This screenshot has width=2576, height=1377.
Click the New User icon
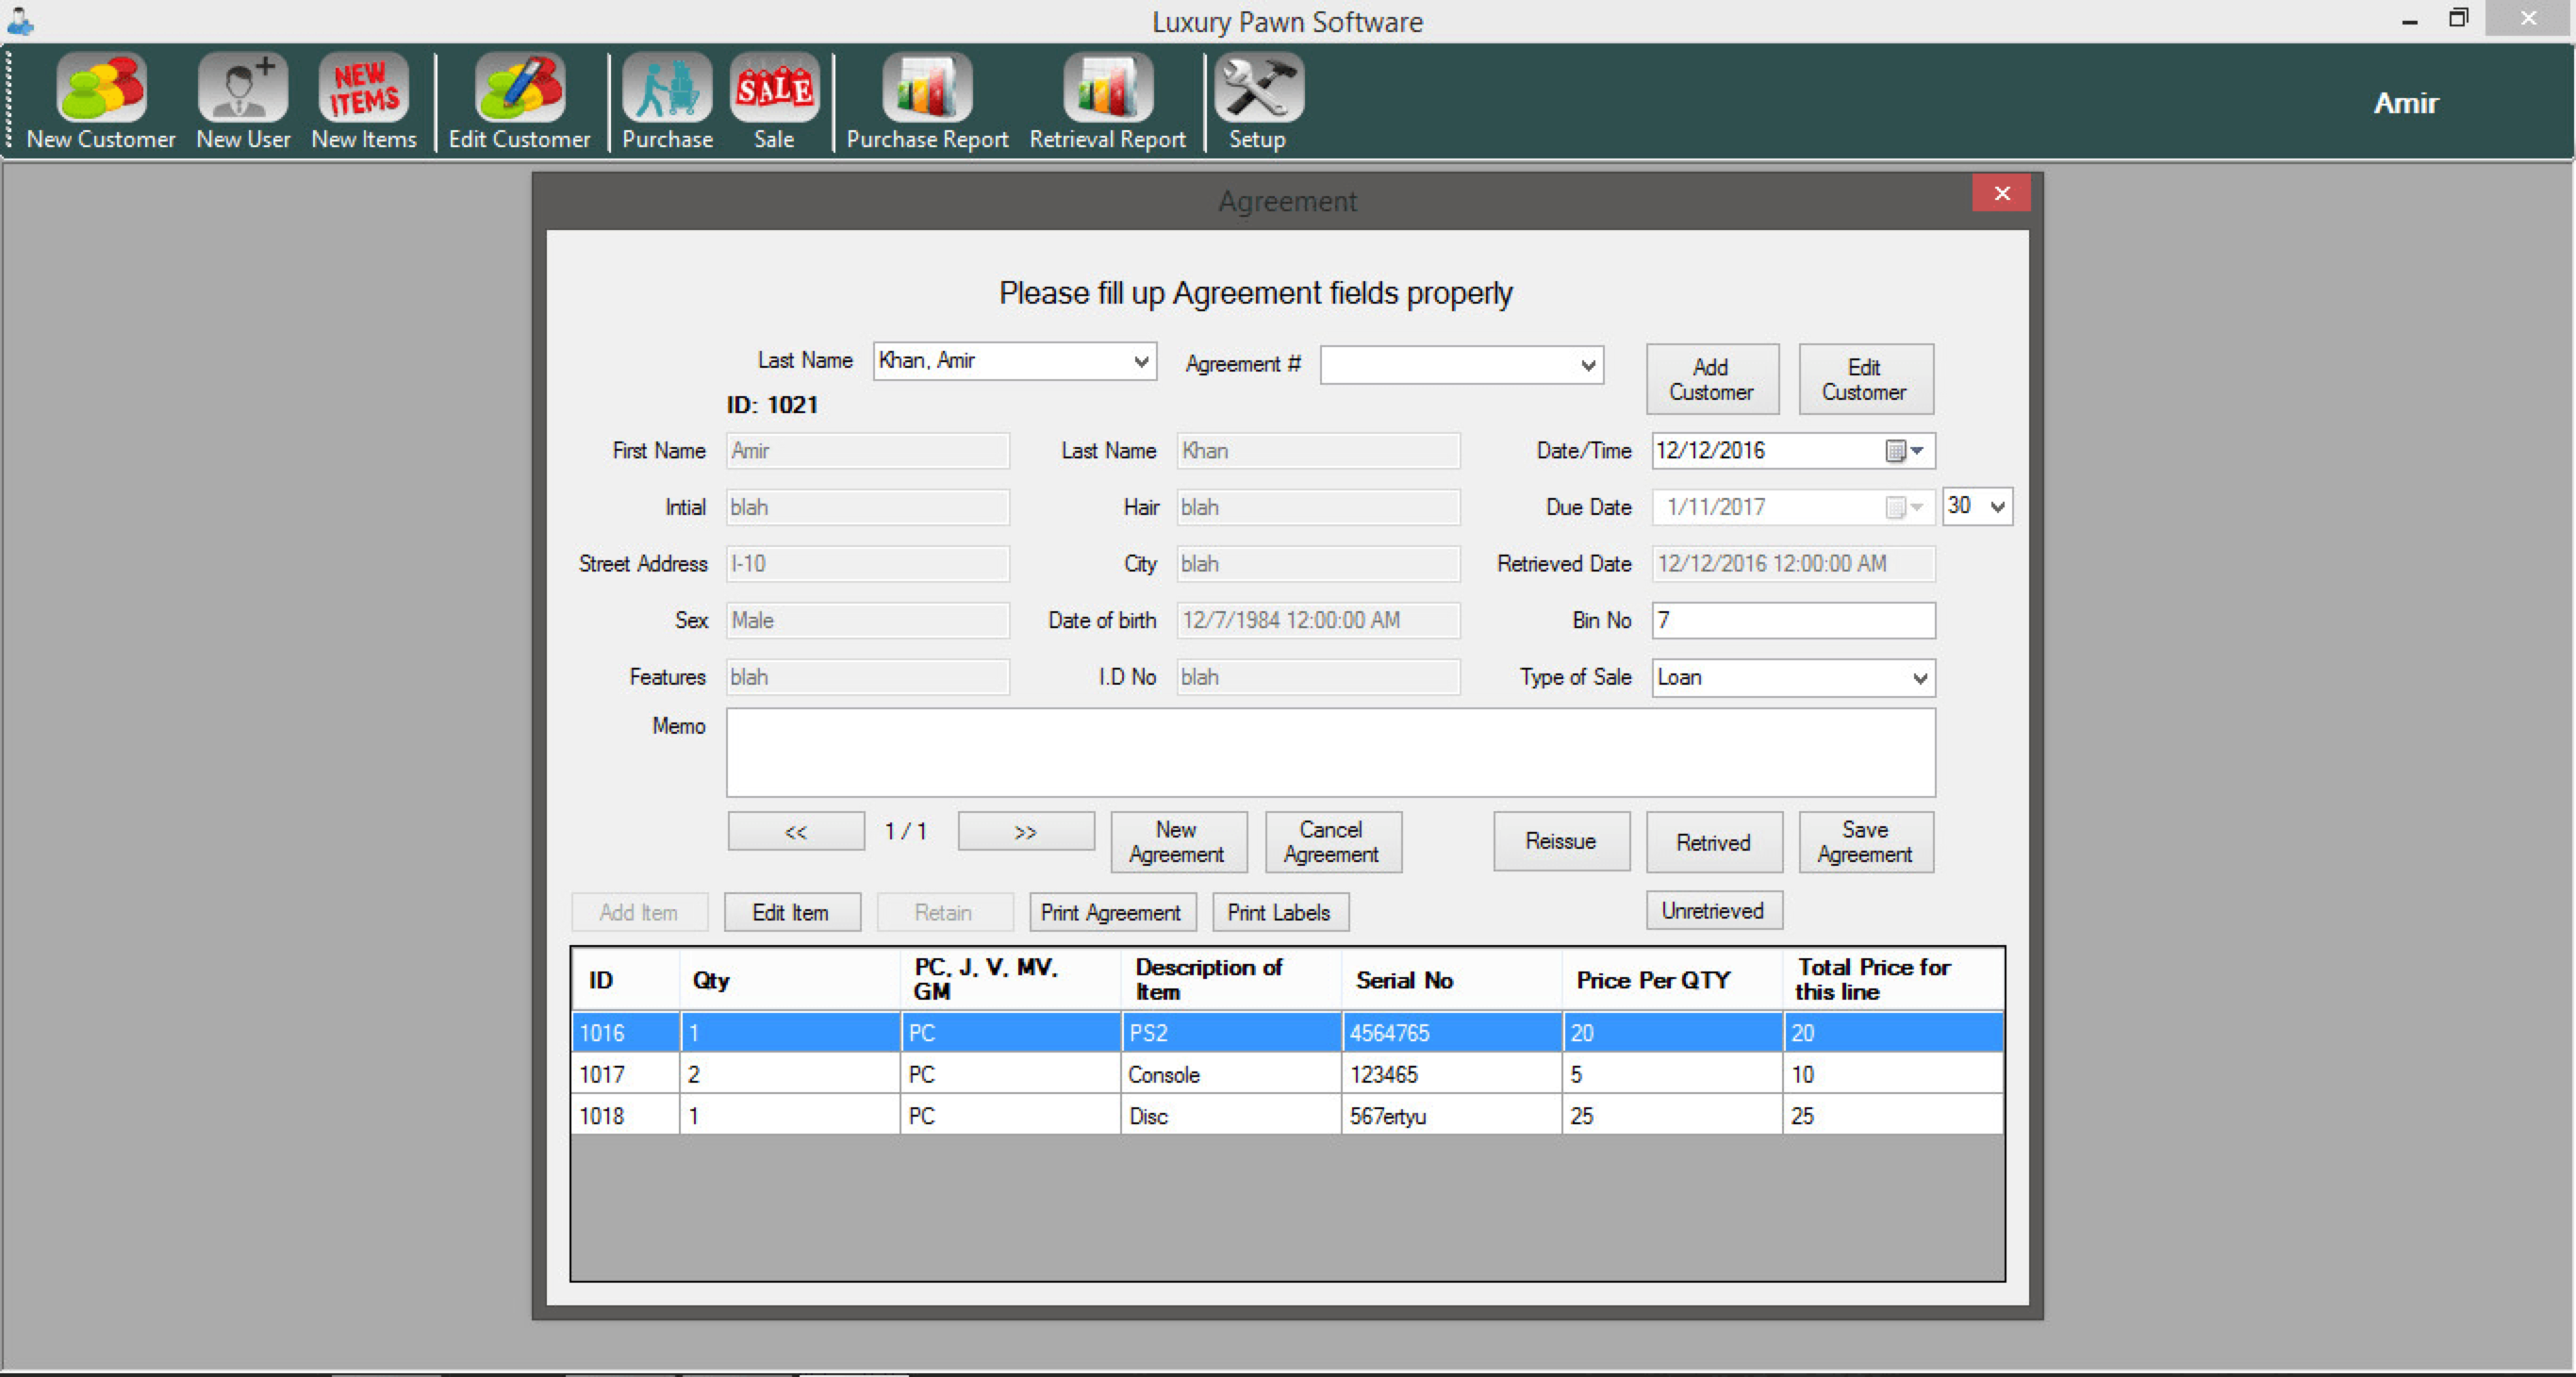tap(242, 101)
